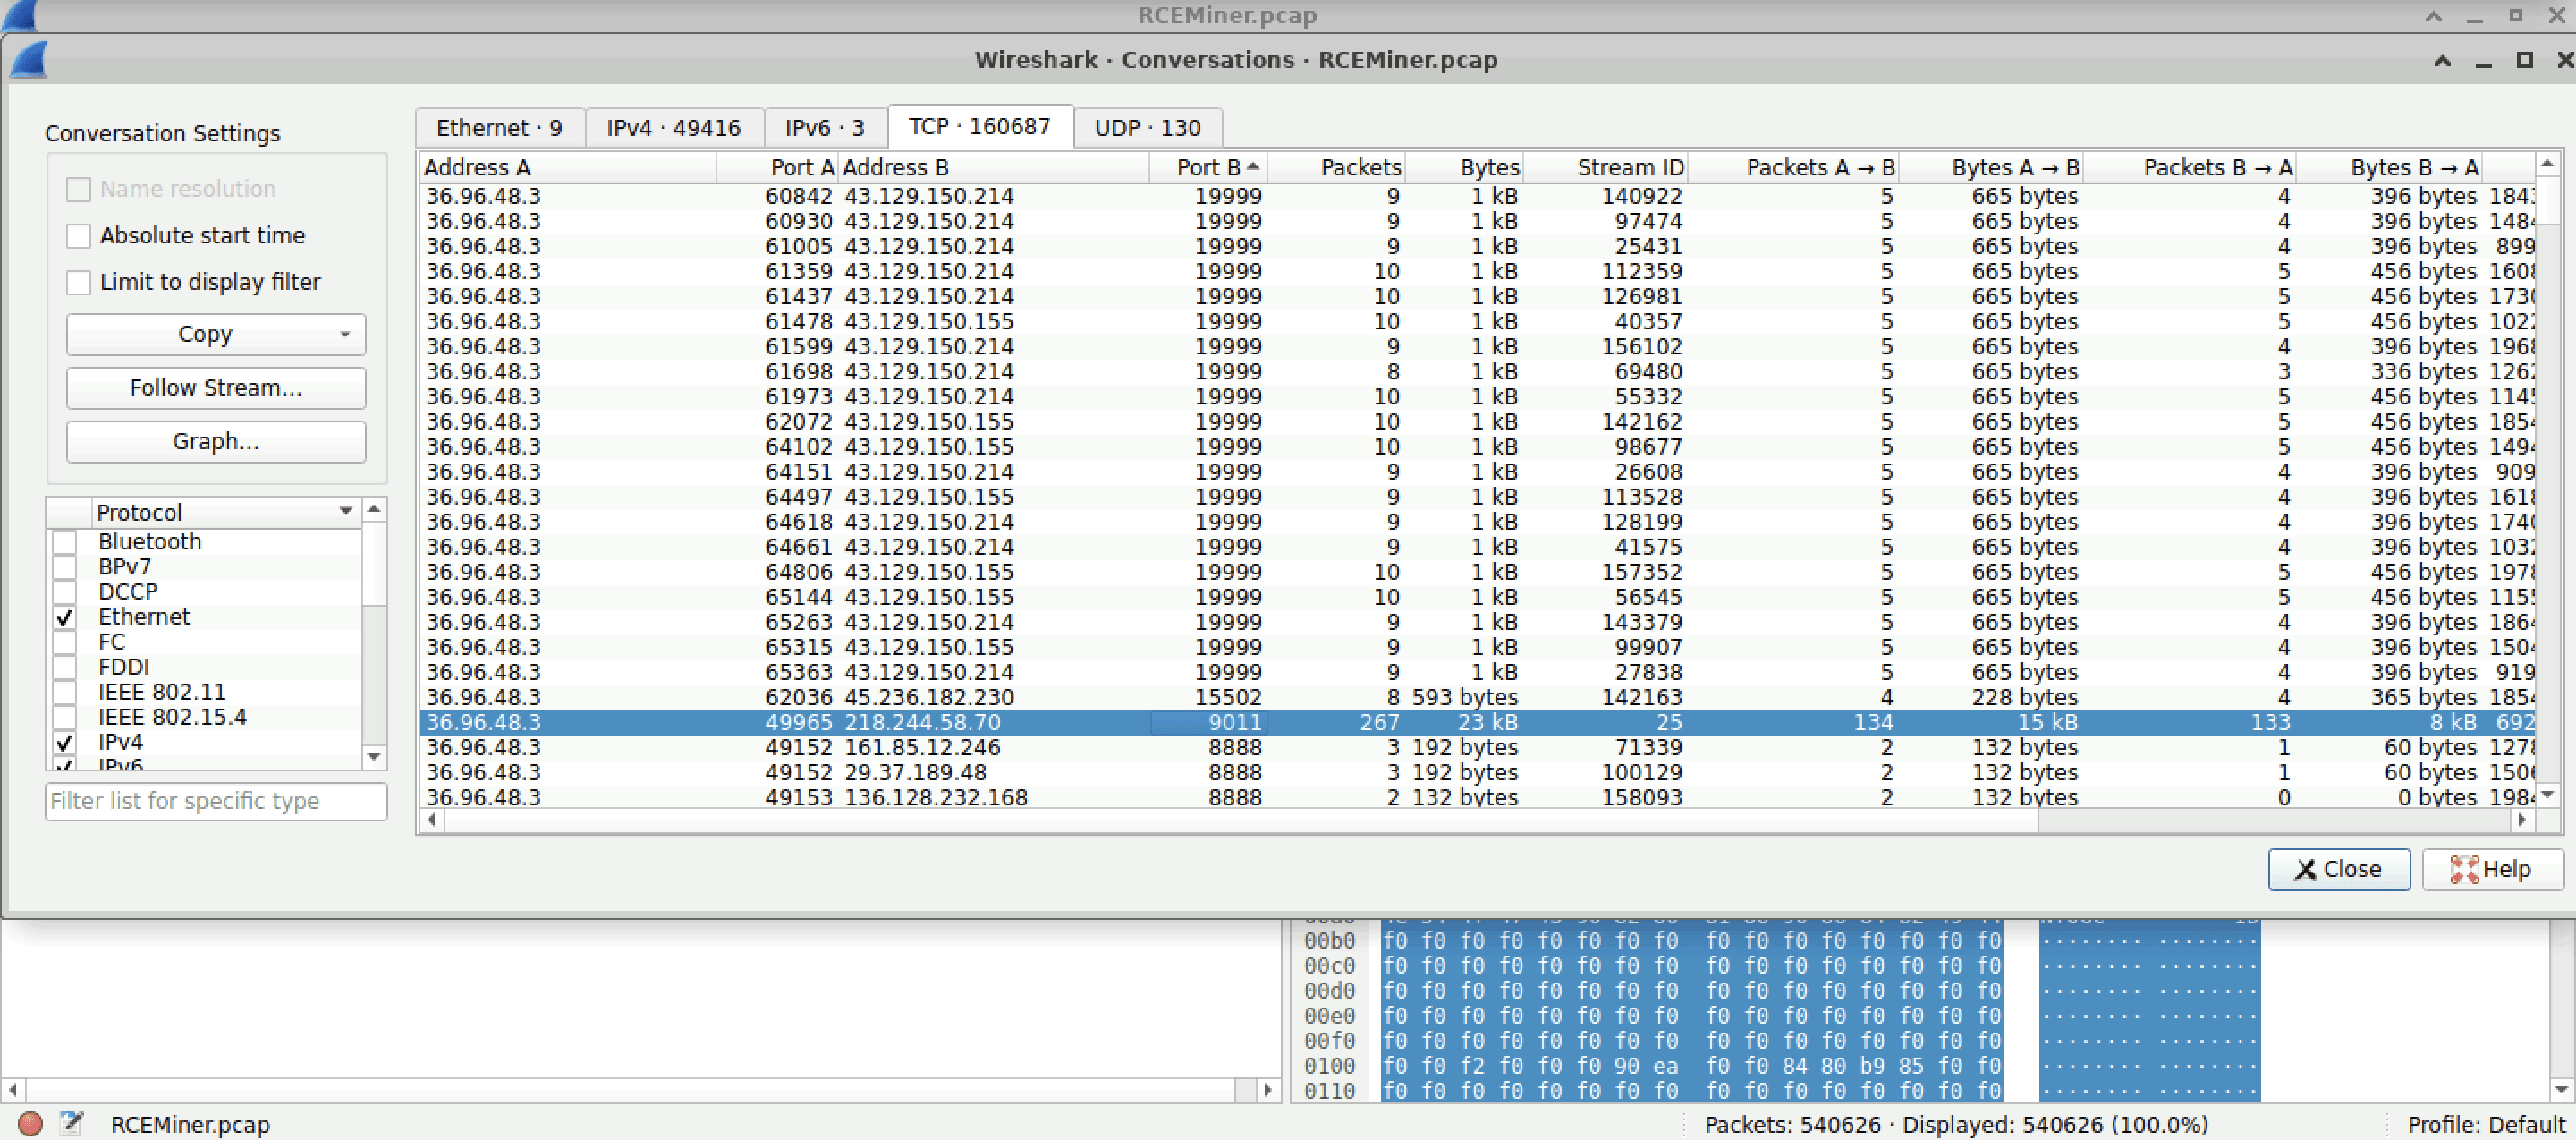This screenshot has height=1140, width=2576.
Task: Click the conversation table's left scroll arrow
Action: [x=431, y=820]
